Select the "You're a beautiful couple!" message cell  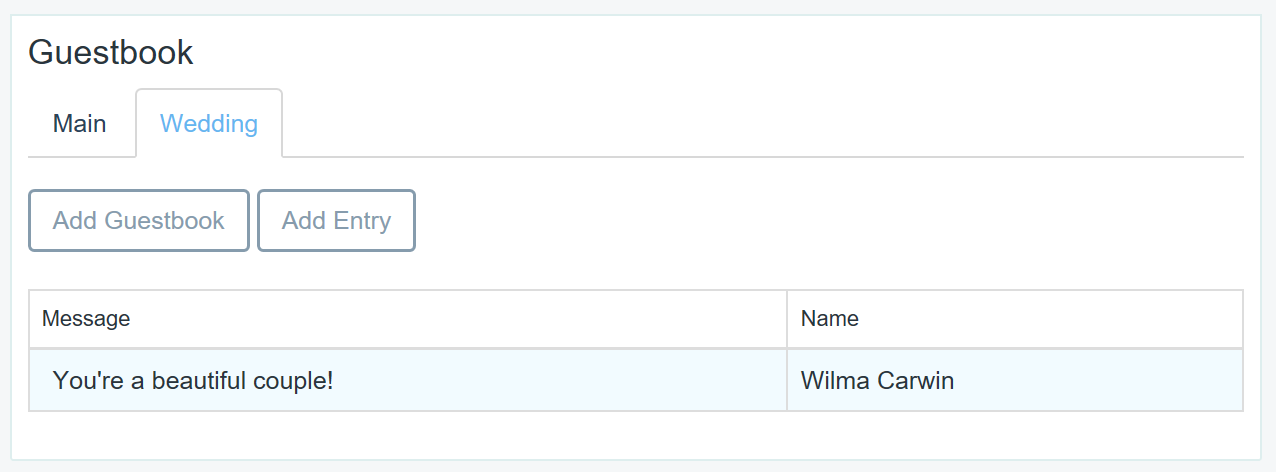(x=408, y=380)
